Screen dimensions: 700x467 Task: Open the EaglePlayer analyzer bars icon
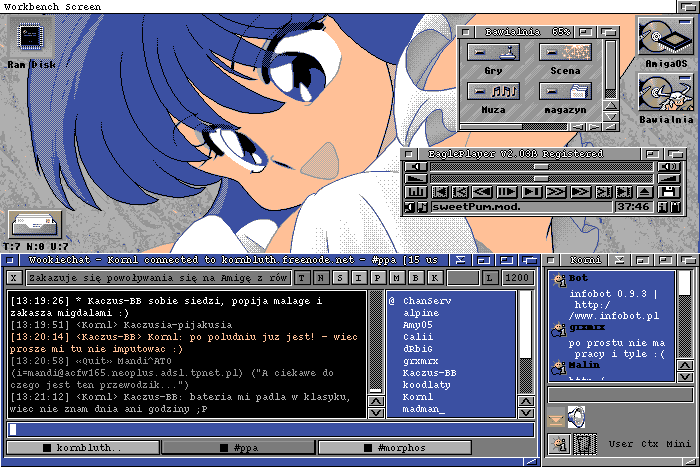(416, 192)
